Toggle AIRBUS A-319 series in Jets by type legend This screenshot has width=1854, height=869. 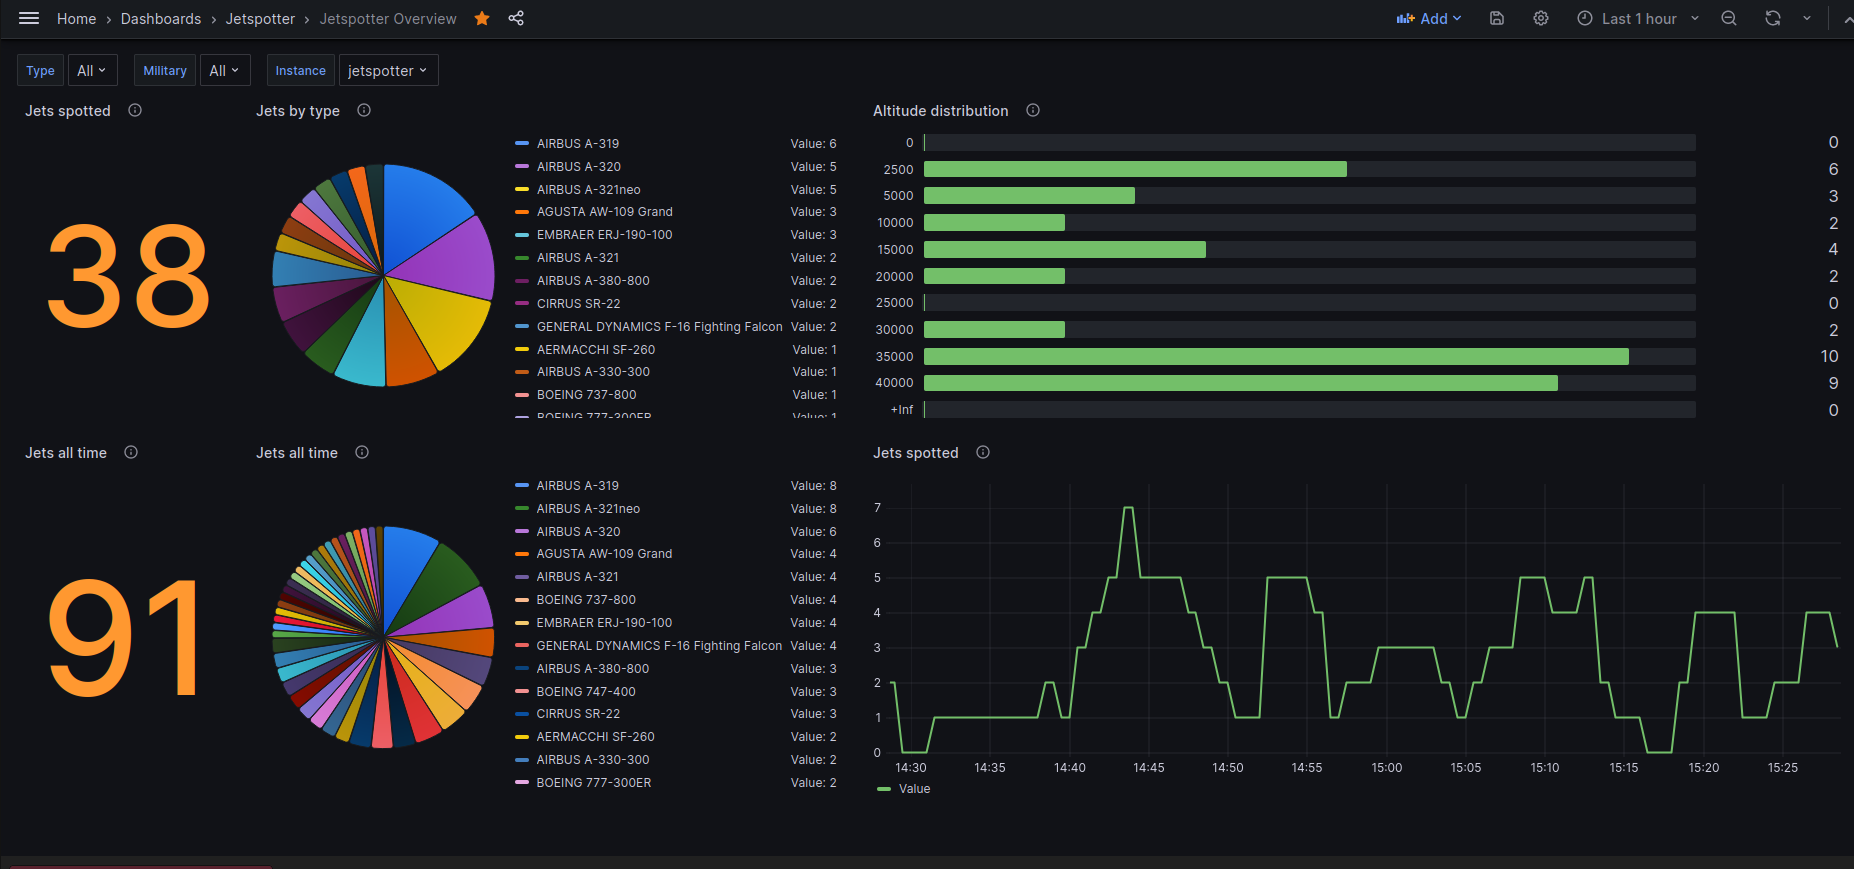[578, 144]
